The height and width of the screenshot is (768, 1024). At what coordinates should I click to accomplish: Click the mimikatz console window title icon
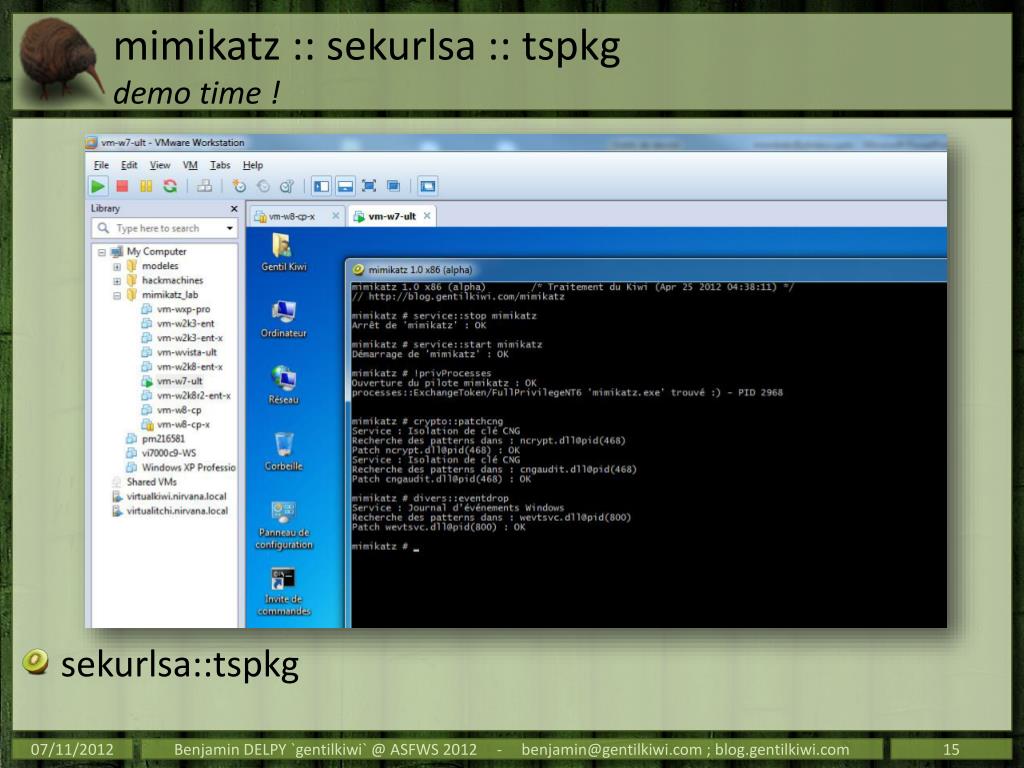tap(358, 270)
